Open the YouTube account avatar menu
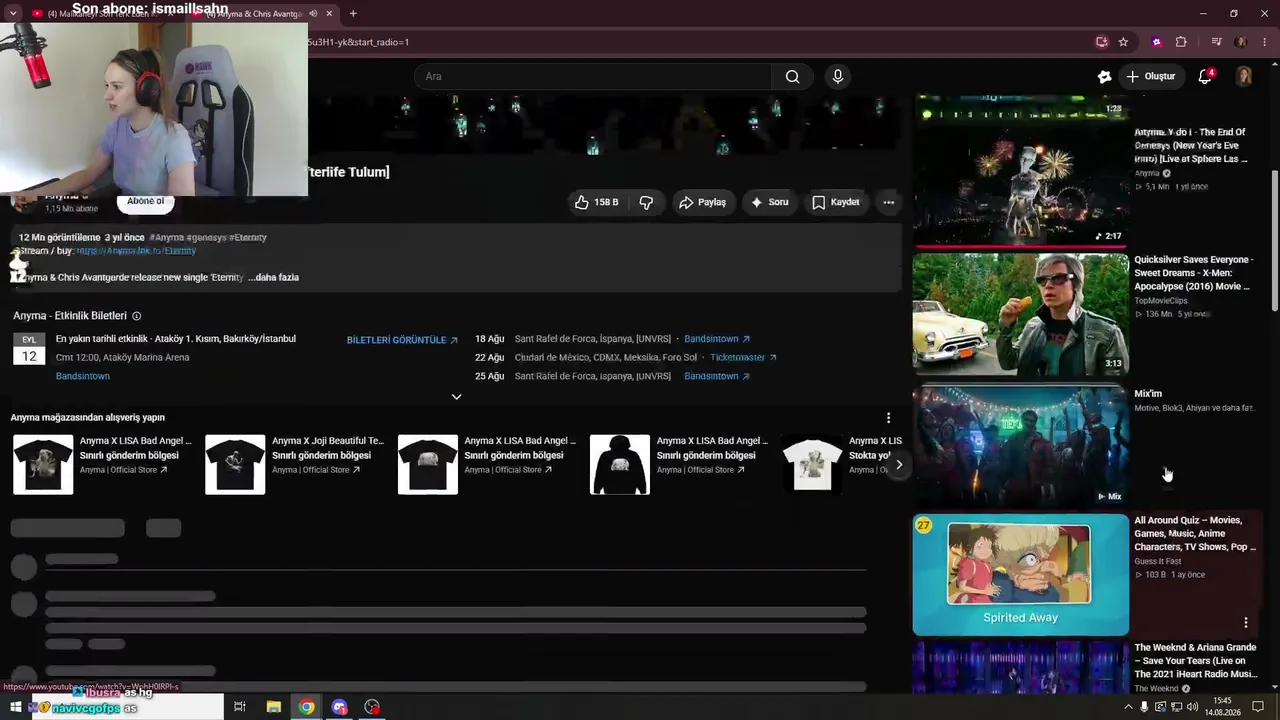The image size is (1280, 720). tap(1244, 76)
